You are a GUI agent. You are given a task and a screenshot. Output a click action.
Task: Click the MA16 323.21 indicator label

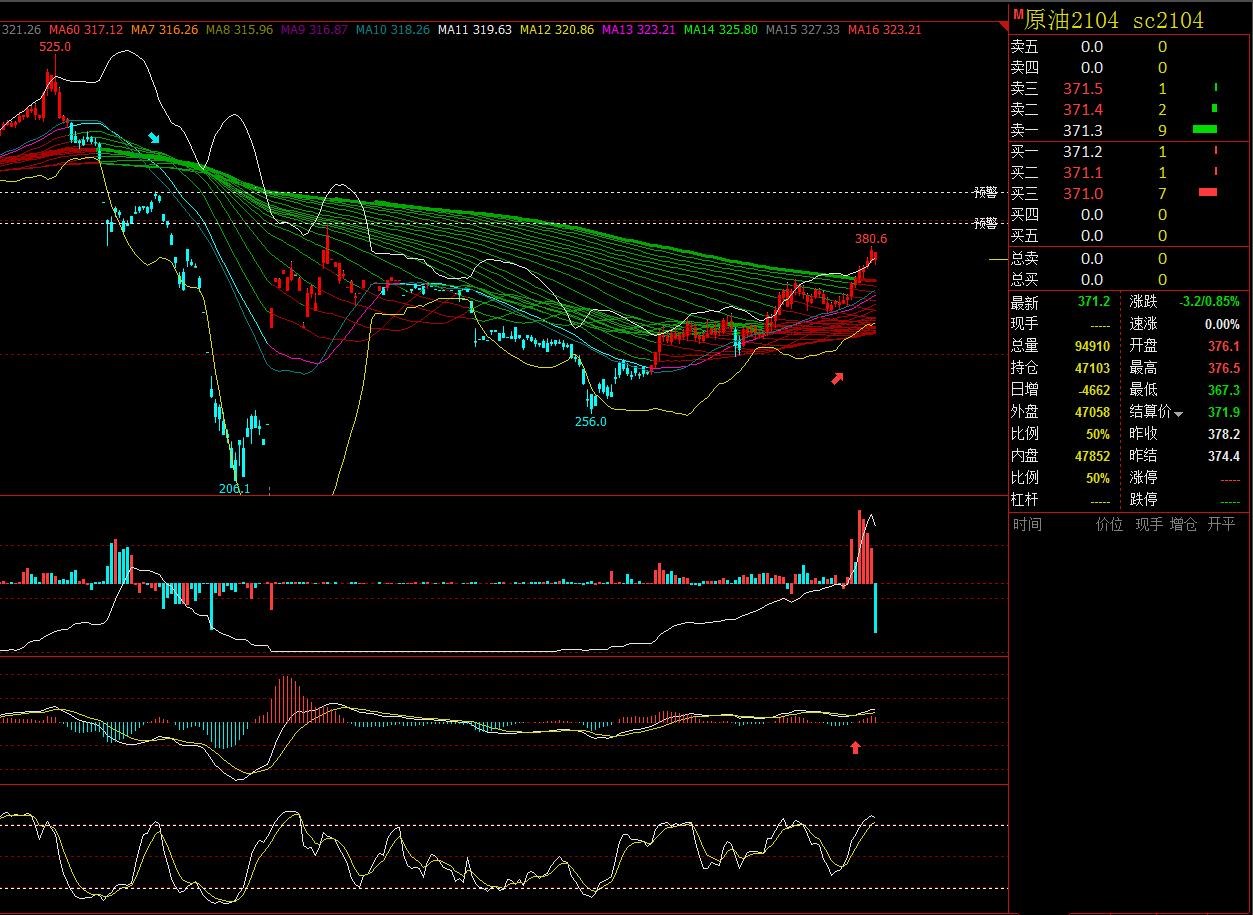(x=885, y=30)
